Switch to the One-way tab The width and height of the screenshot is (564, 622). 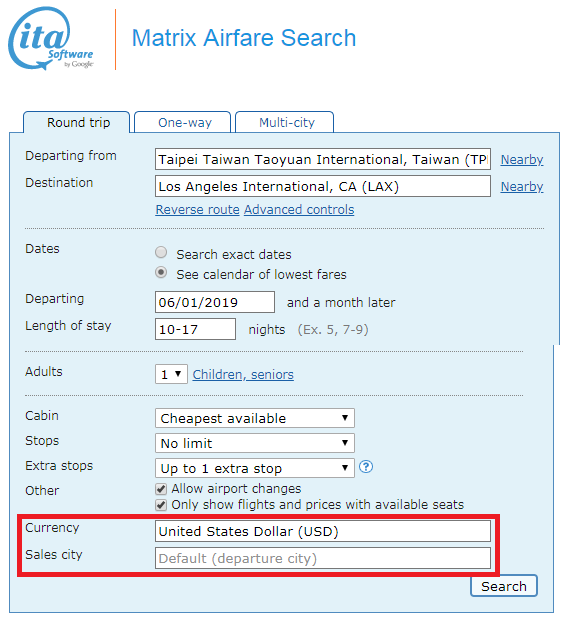tap(183, 122)
